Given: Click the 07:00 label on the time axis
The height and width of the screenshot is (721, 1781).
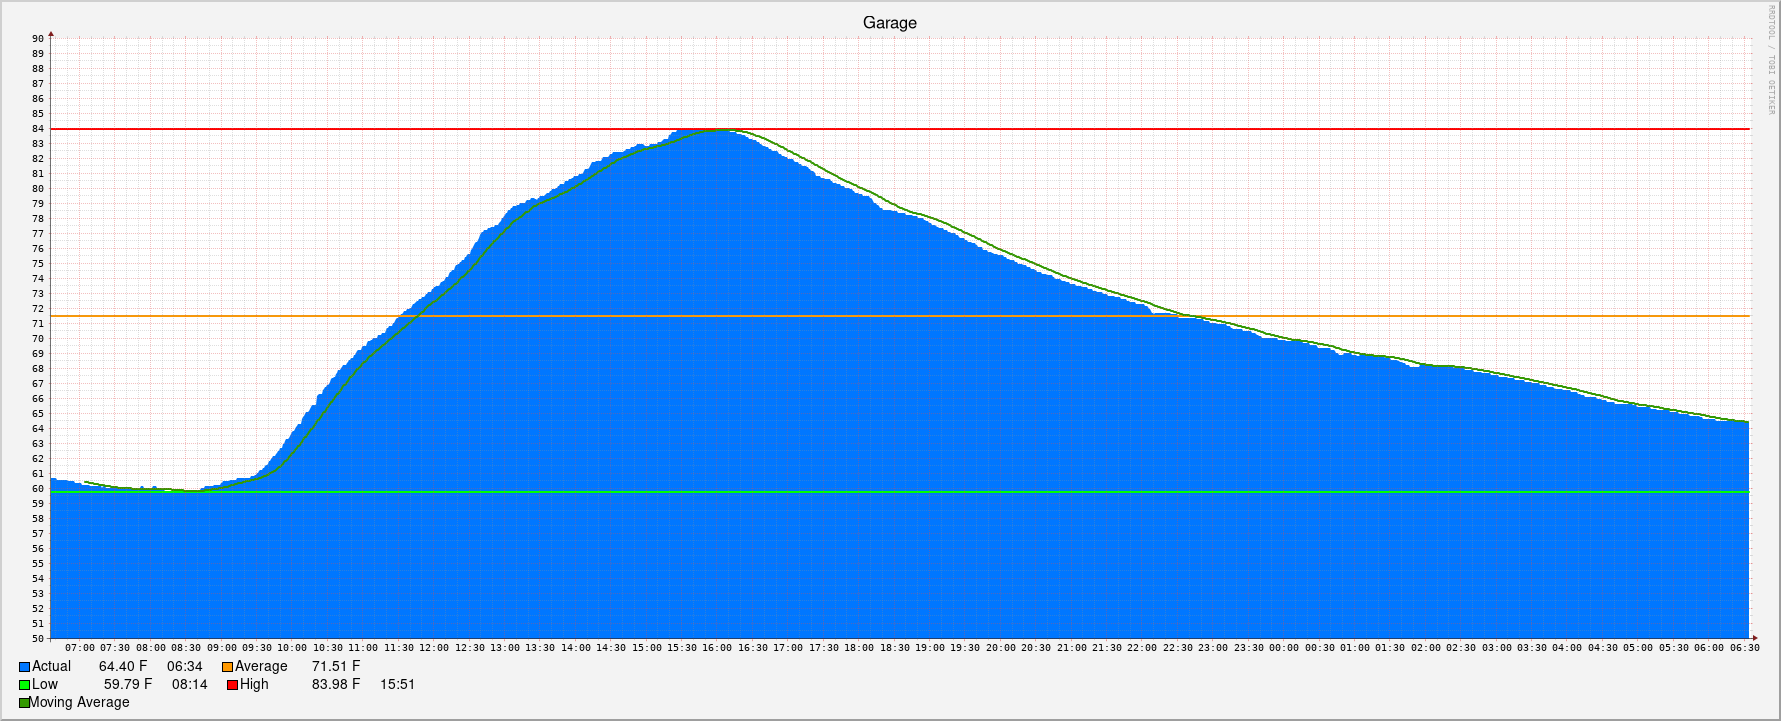Looking at the screenshot, I should pos(80,648).
